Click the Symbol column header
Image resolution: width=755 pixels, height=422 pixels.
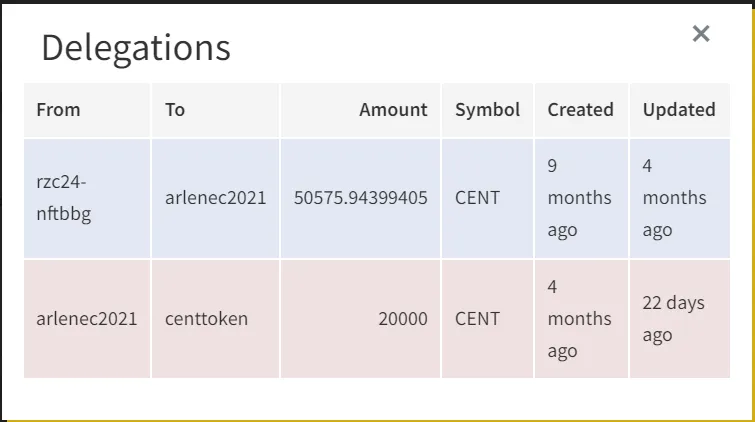pyautogui.click(x=487, y=110)
